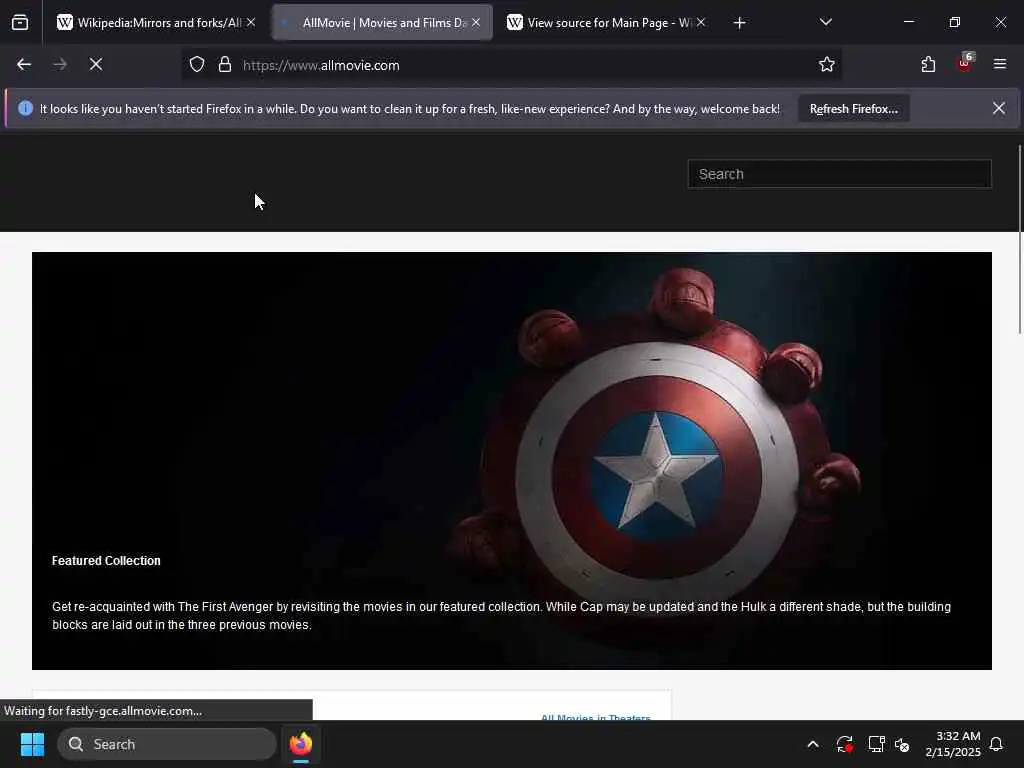Click the page vertical scrollbar
Viewport: 1024px width, 768px height.
pyautogui.click(x=1019, y=239)
